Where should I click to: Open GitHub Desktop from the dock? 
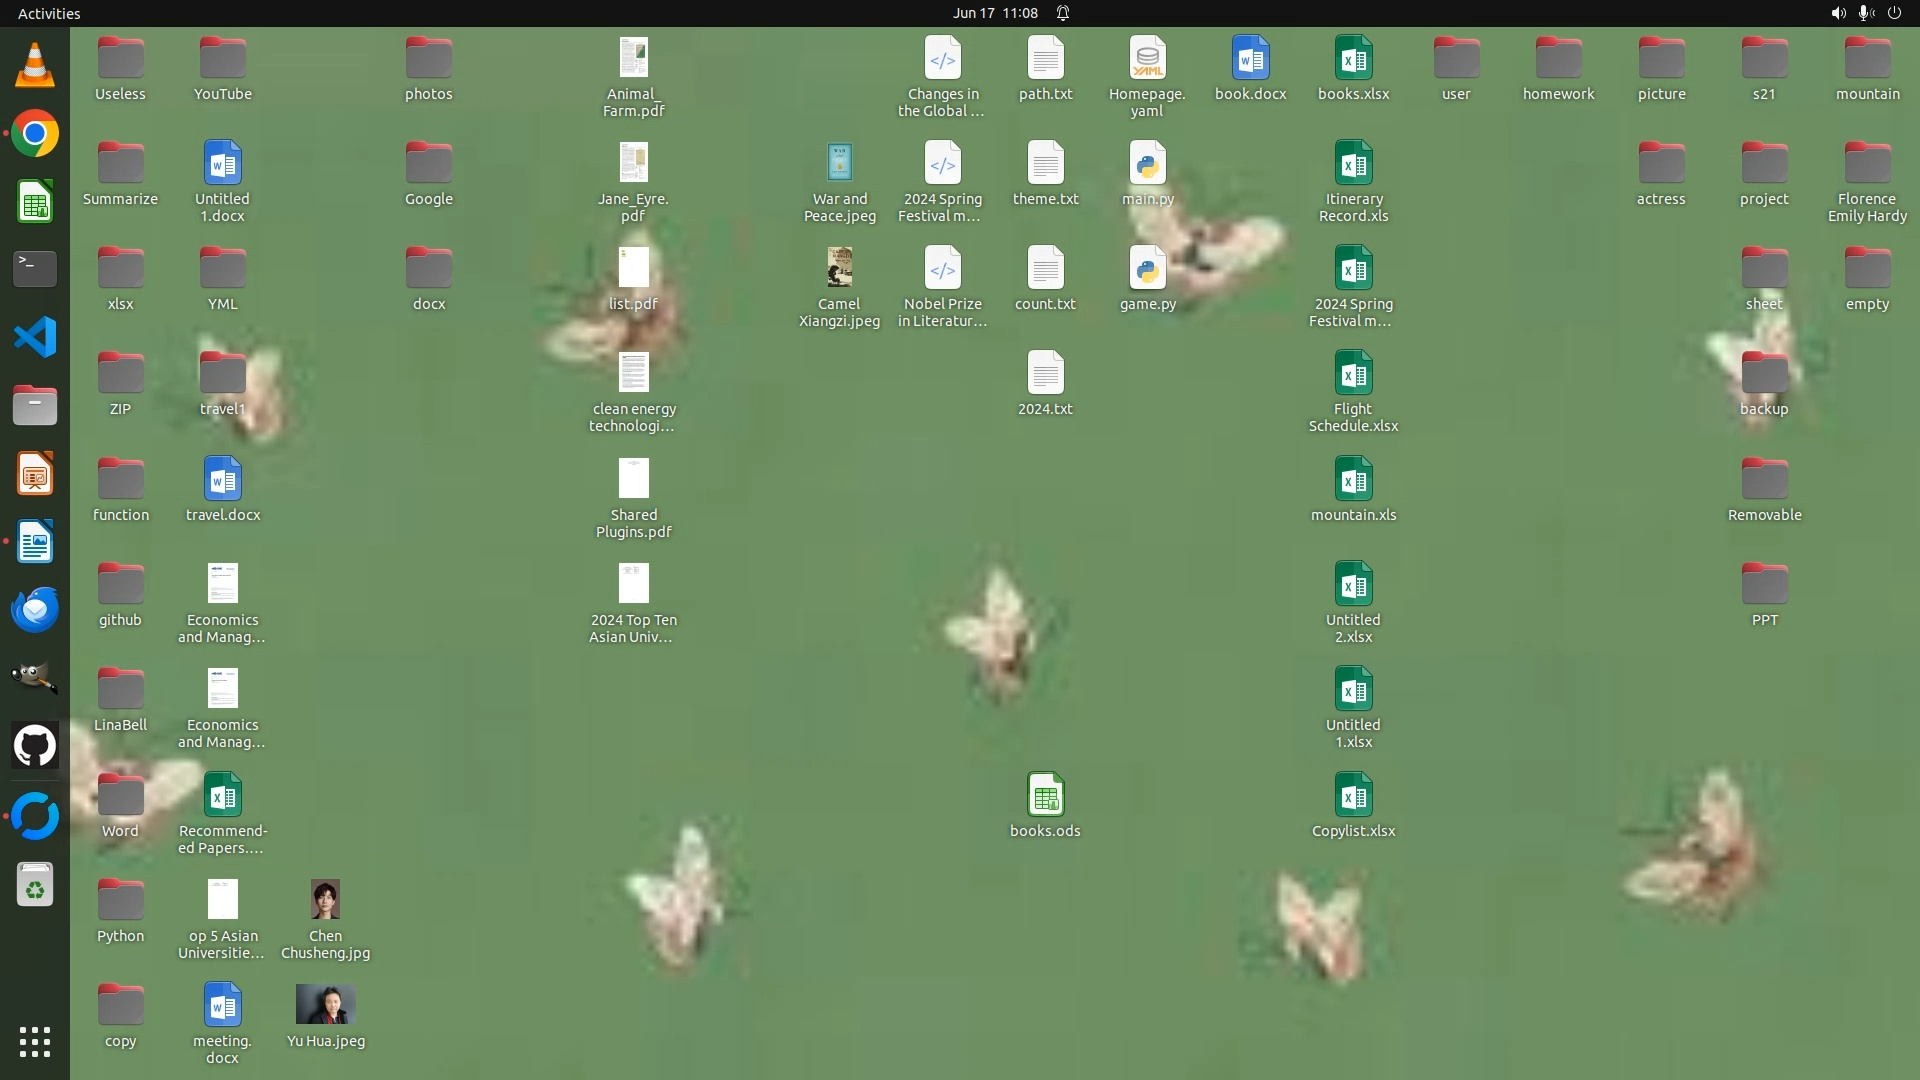(35, 746)
